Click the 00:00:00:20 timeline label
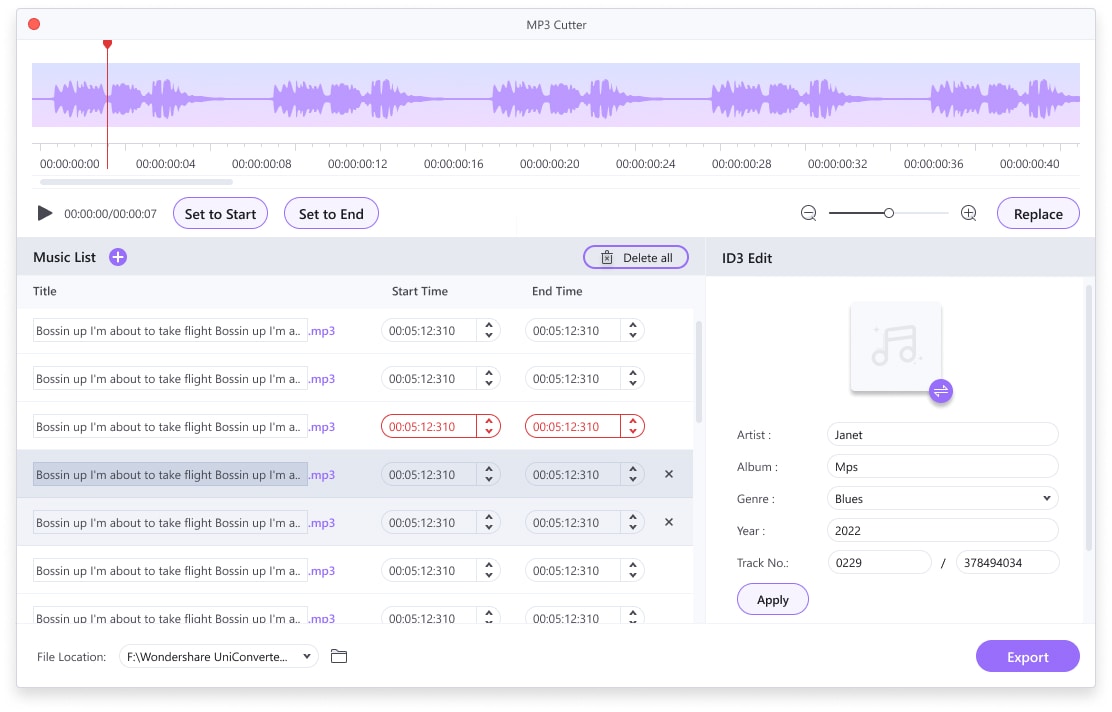 tap(550, 164)
